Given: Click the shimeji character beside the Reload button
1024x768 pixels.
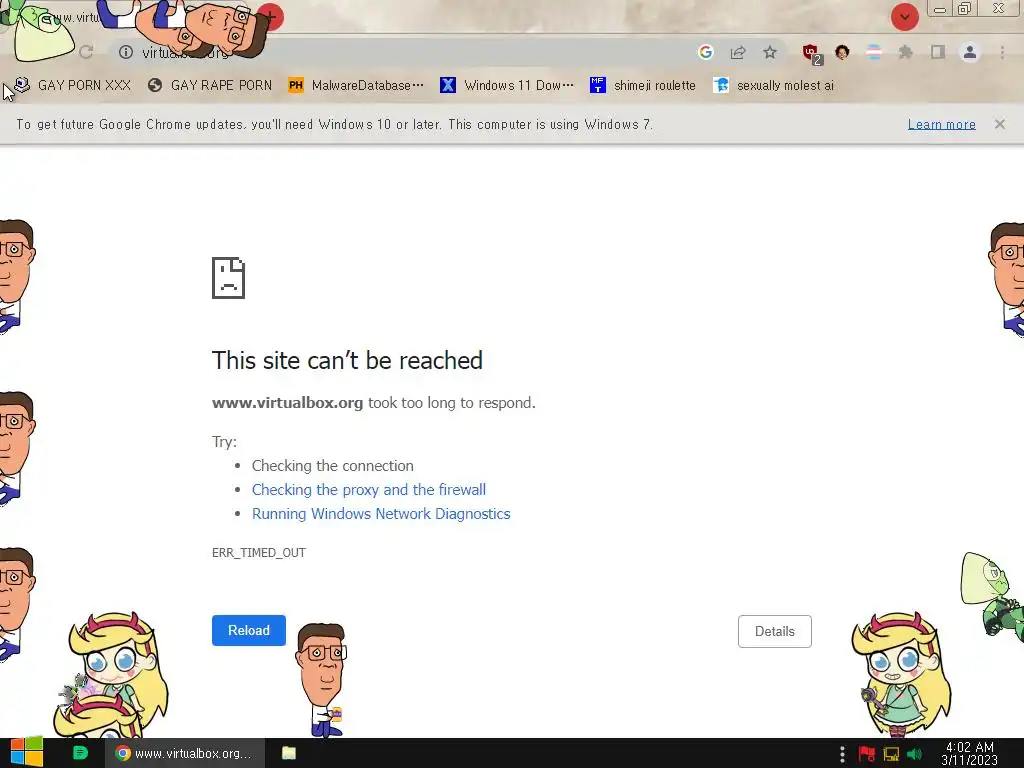Looking at the screenshot, I should tap(322, 680).
